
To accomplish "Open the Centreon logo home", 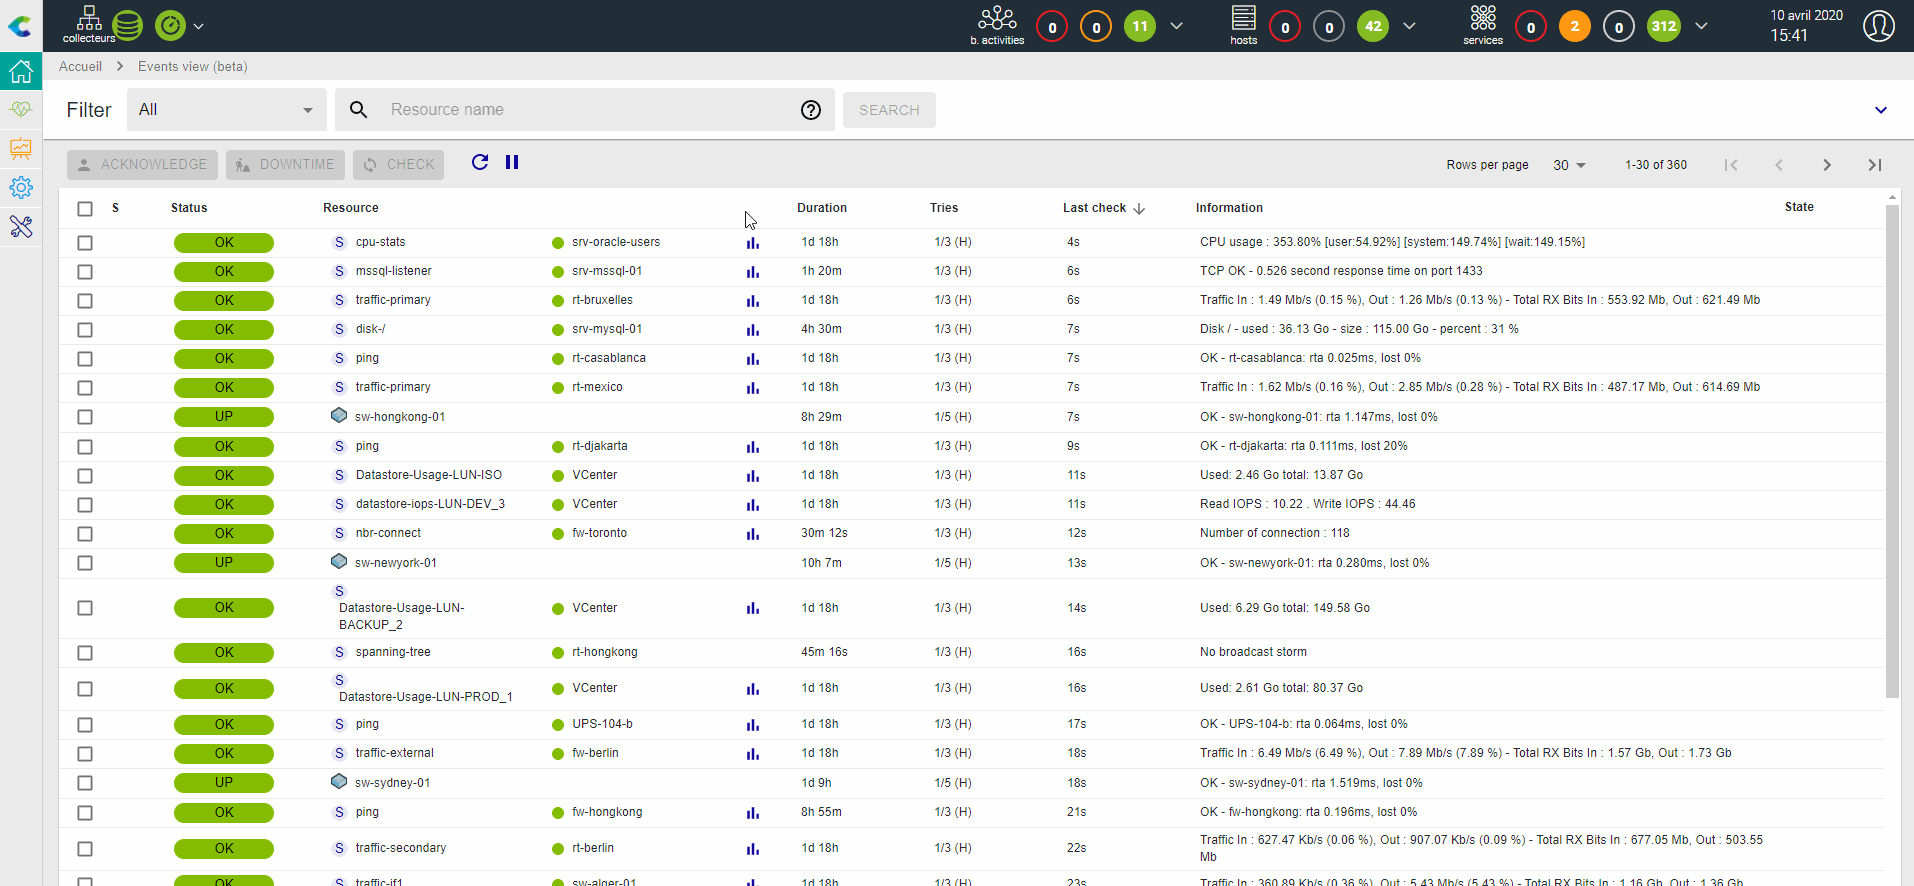I will tap(20, 26).
